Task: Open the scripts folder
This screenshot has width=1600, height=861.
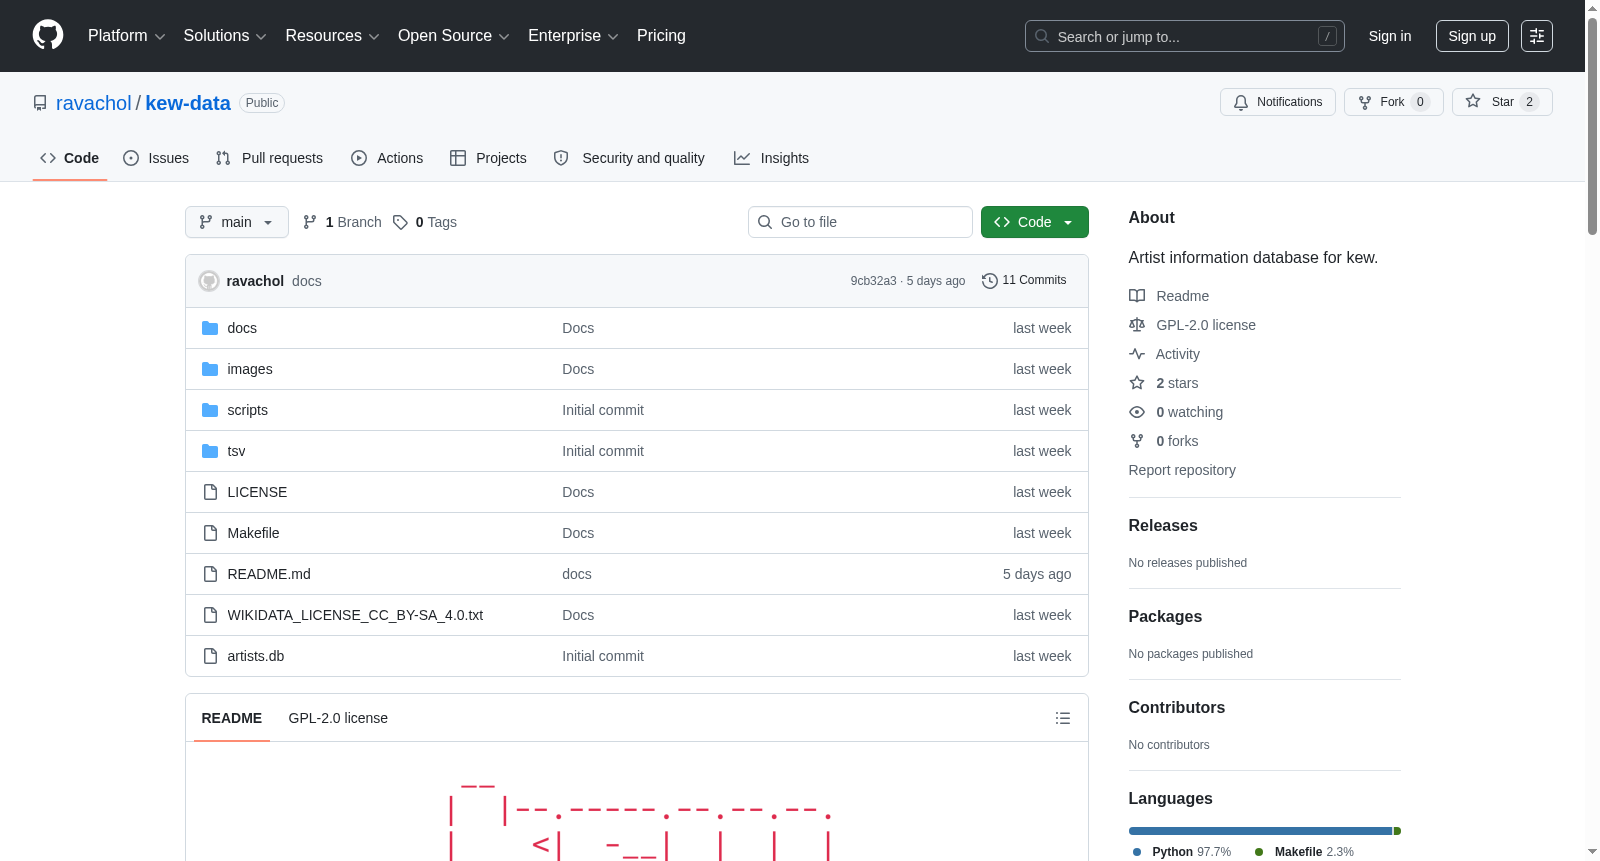Action: (x=248, y=410)
